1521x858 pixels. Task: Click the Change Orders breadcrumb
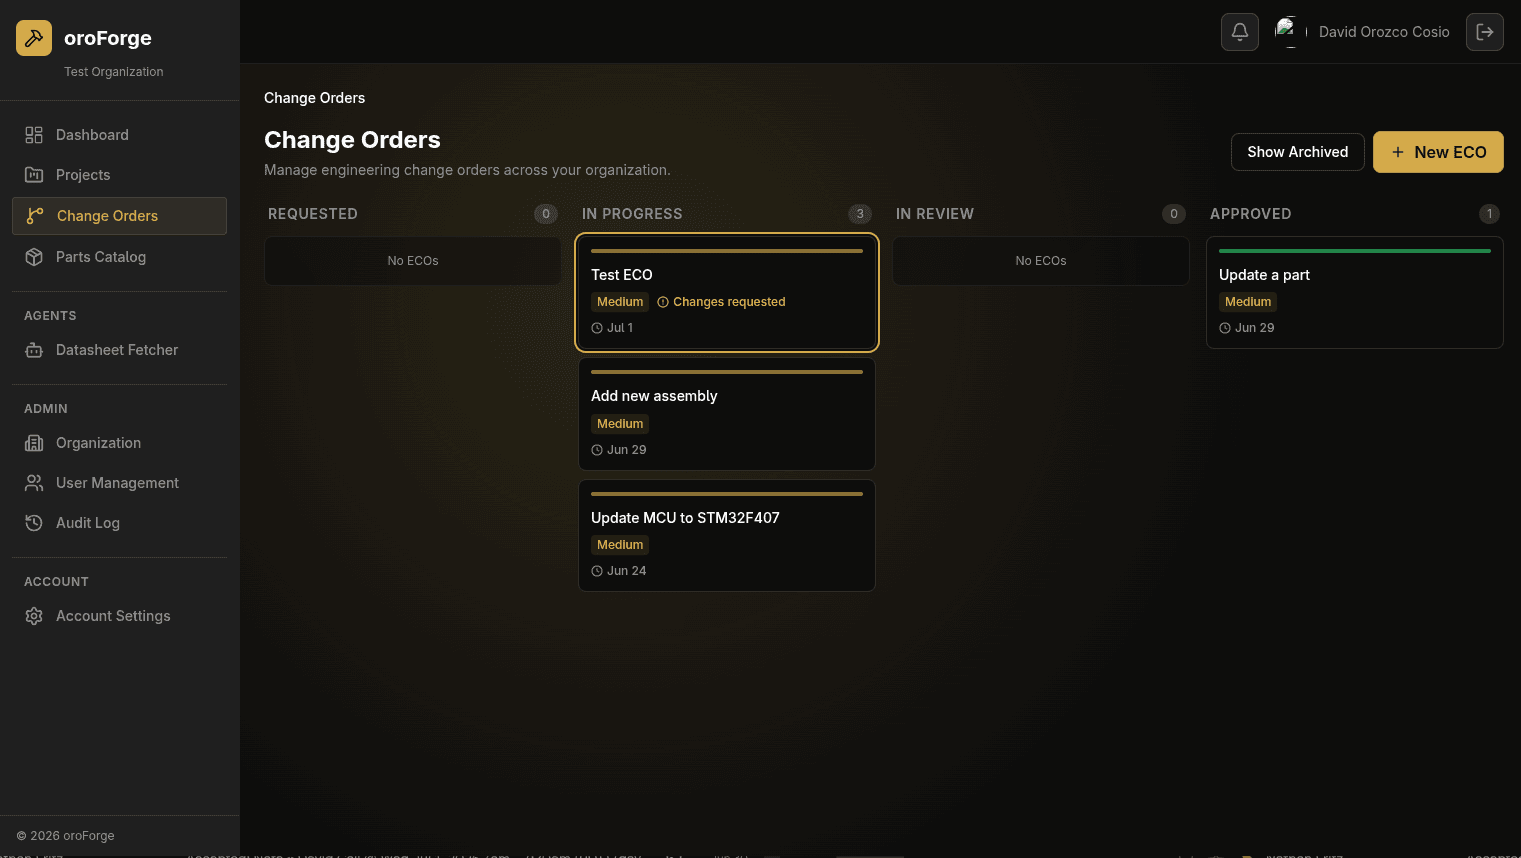(x=314, y=98)
